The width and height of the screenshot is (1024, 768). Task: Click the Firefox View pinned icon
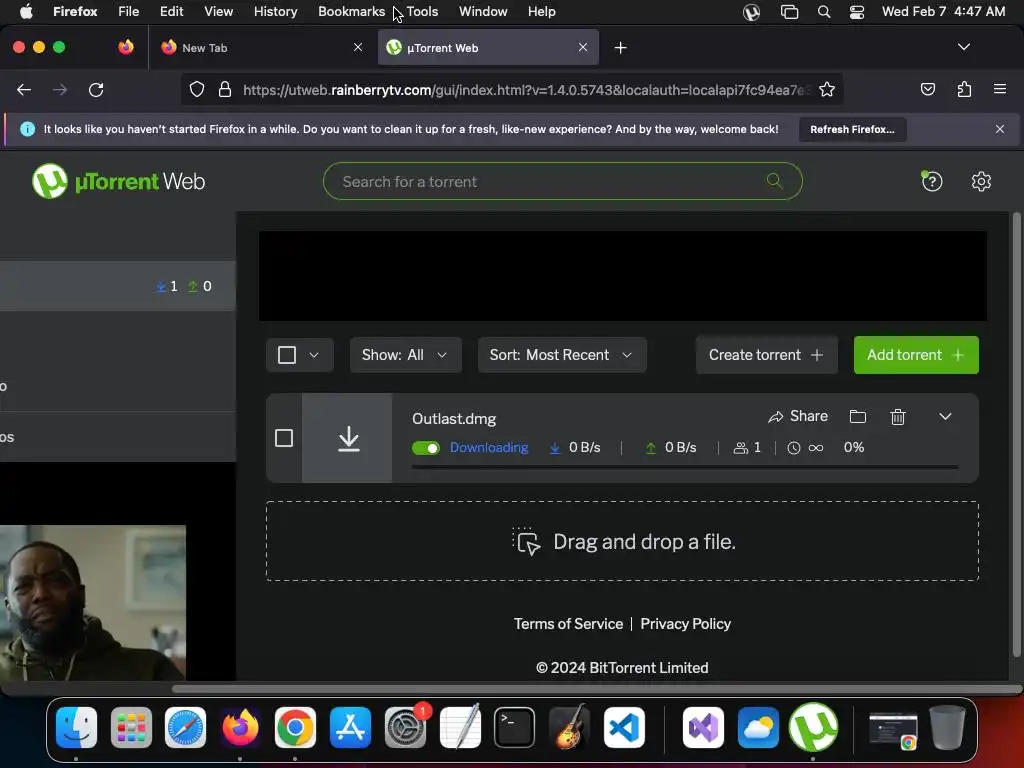pos(126,47)
